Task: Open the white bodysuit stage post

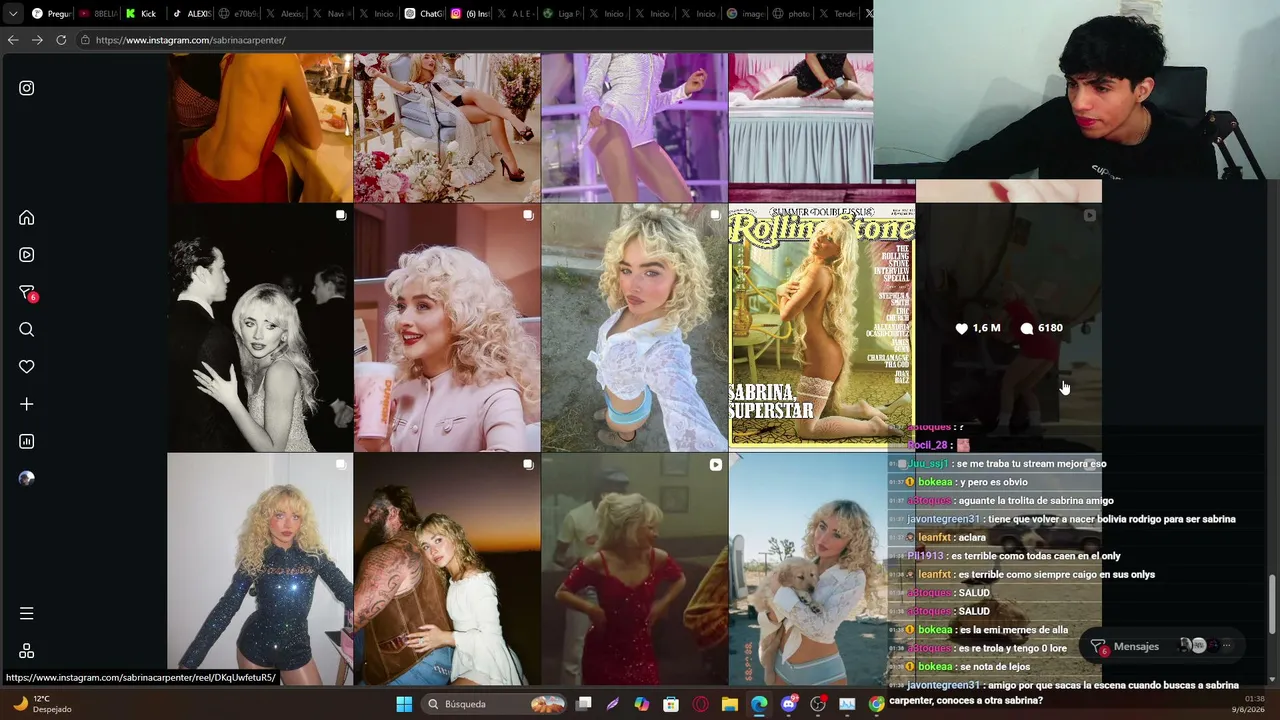Action: pos(634,128)
